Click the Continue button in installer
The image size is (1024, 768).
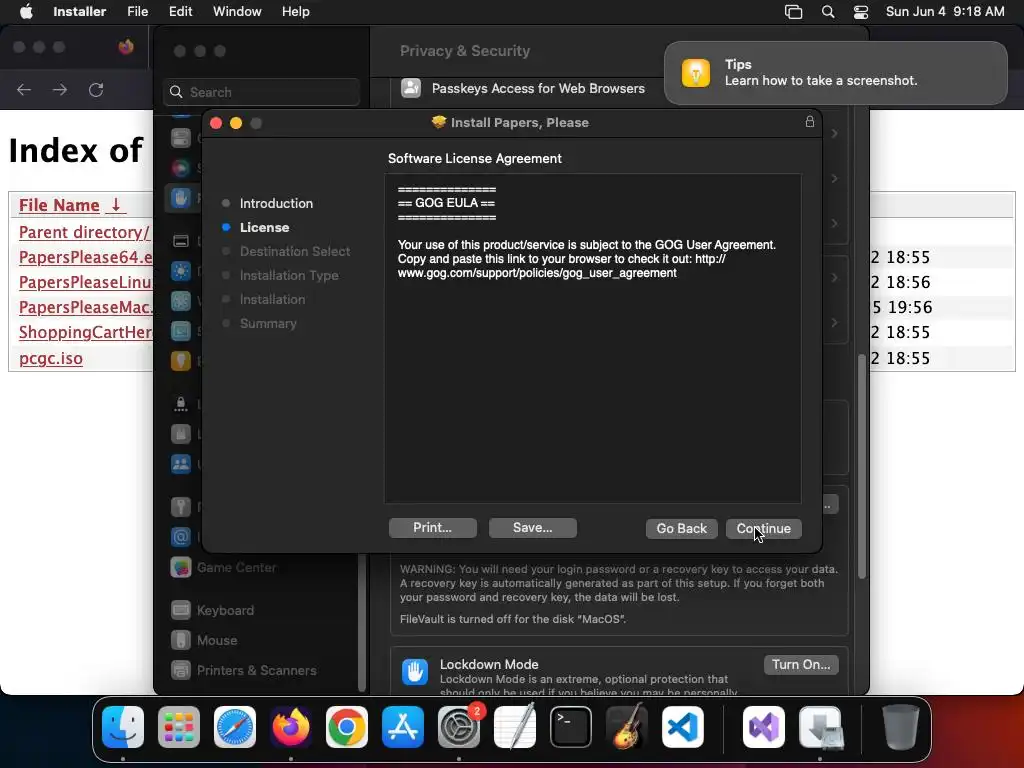click(763, 528)
